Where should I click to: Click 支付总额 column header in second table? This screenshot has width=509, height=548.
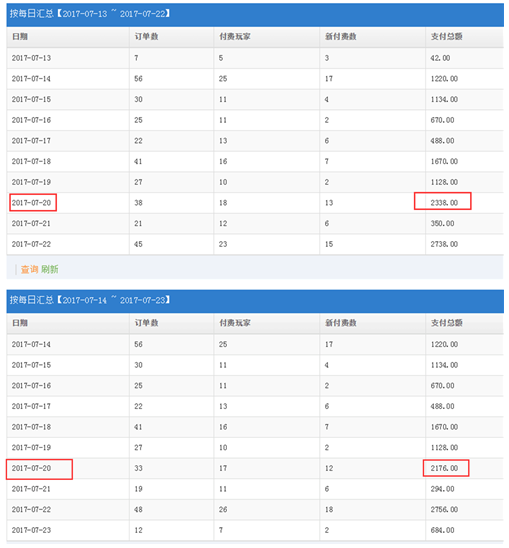pos(446,323)
